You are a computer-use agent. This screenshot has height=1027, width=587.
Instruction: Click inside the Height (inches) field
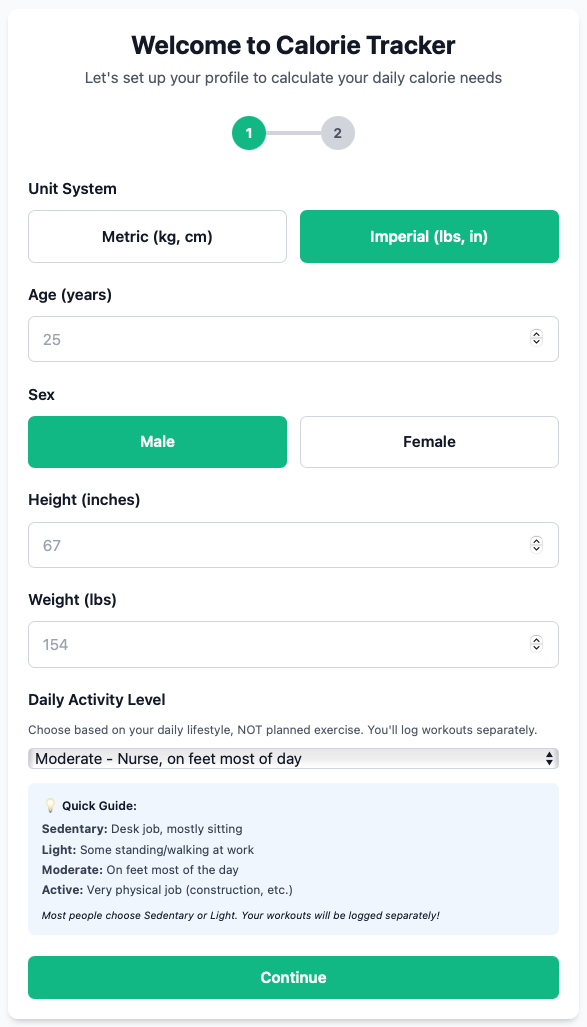pyautogui.click(x=250, y=545)
